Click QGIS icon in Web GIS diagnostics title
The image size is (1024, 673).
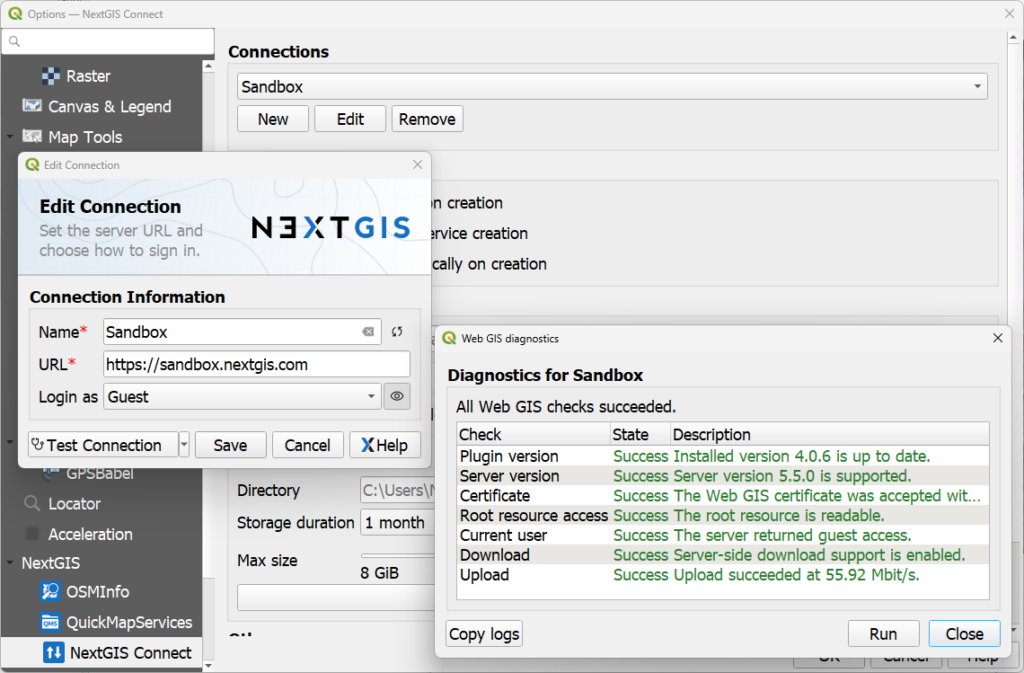pos(449,338)
